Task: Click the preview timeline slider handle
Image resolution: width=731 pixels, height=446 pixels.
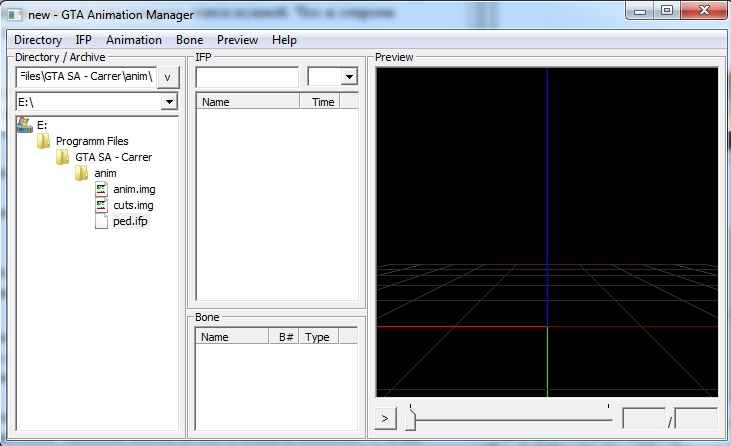Action: click(410, 420)
